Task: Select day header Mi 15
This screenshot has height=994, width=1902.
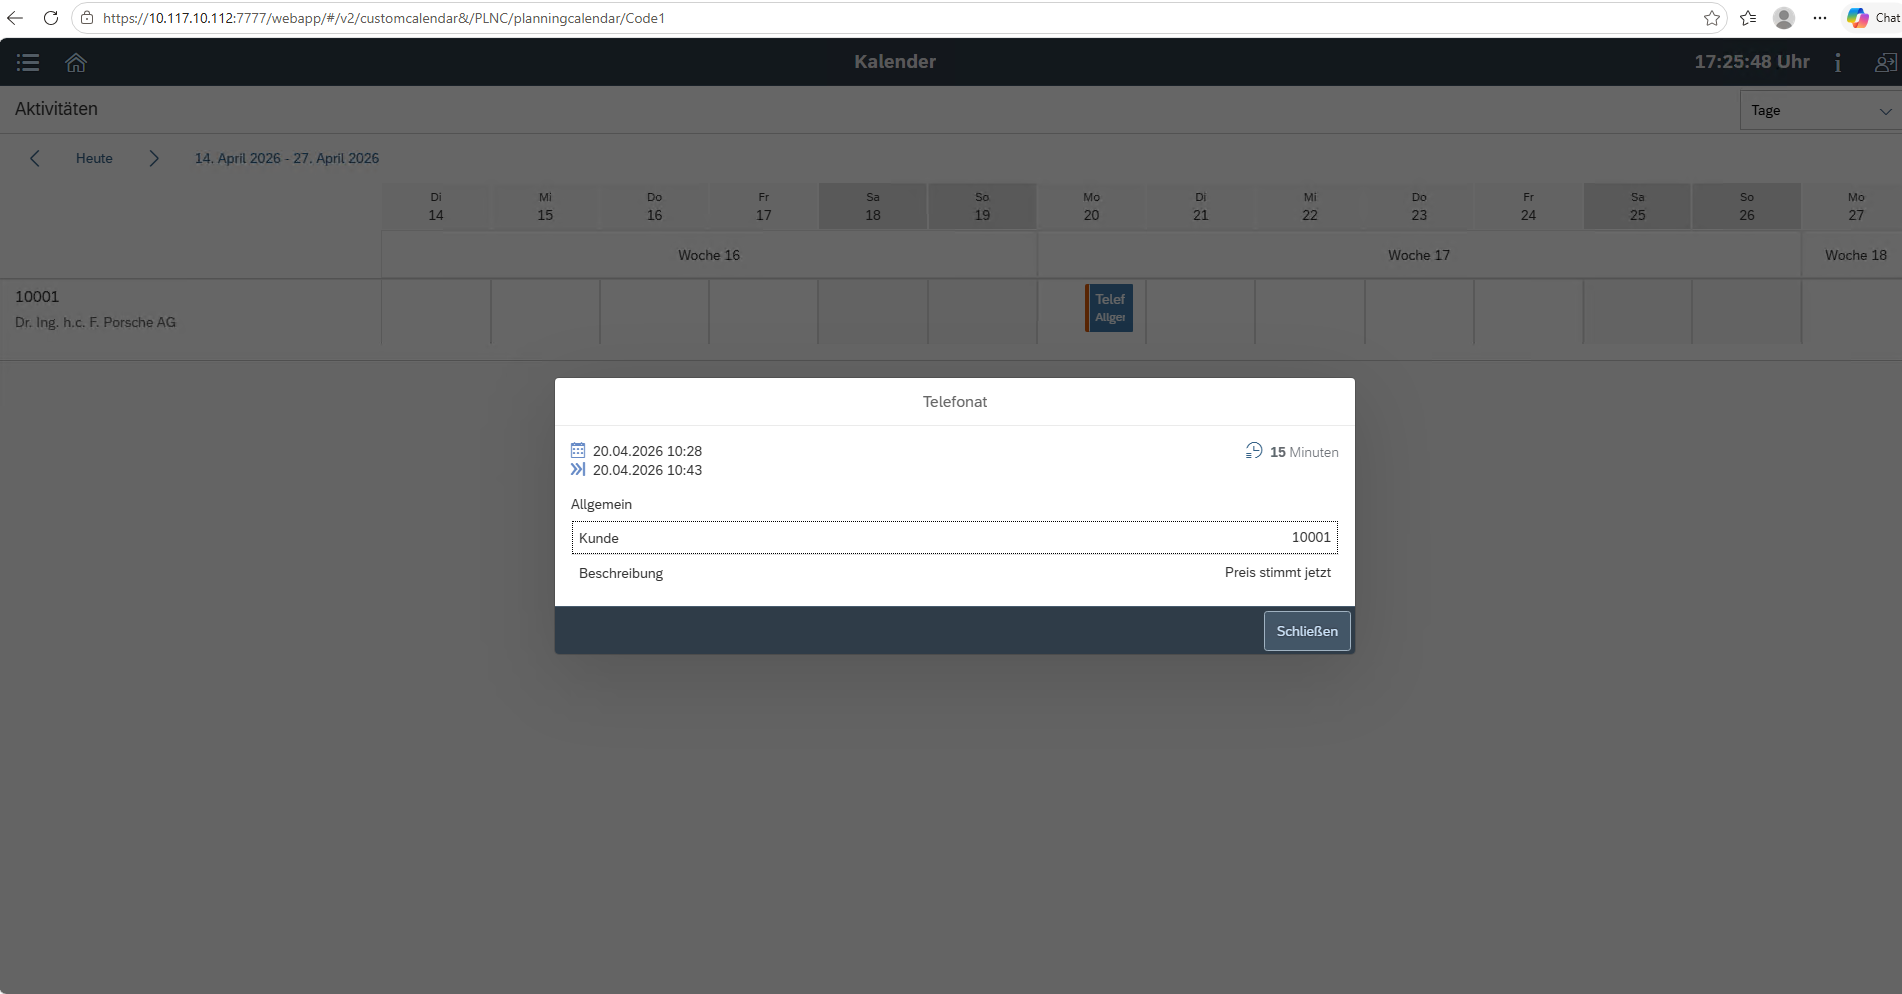Action: [x=545, y=206]
